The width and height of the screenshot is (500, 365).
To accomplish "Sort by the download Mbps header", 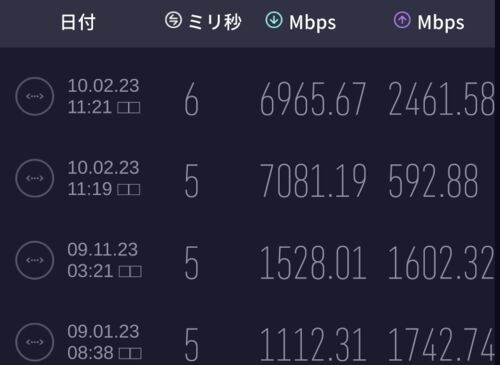I will pyautogui.click(x=301, y=21).
